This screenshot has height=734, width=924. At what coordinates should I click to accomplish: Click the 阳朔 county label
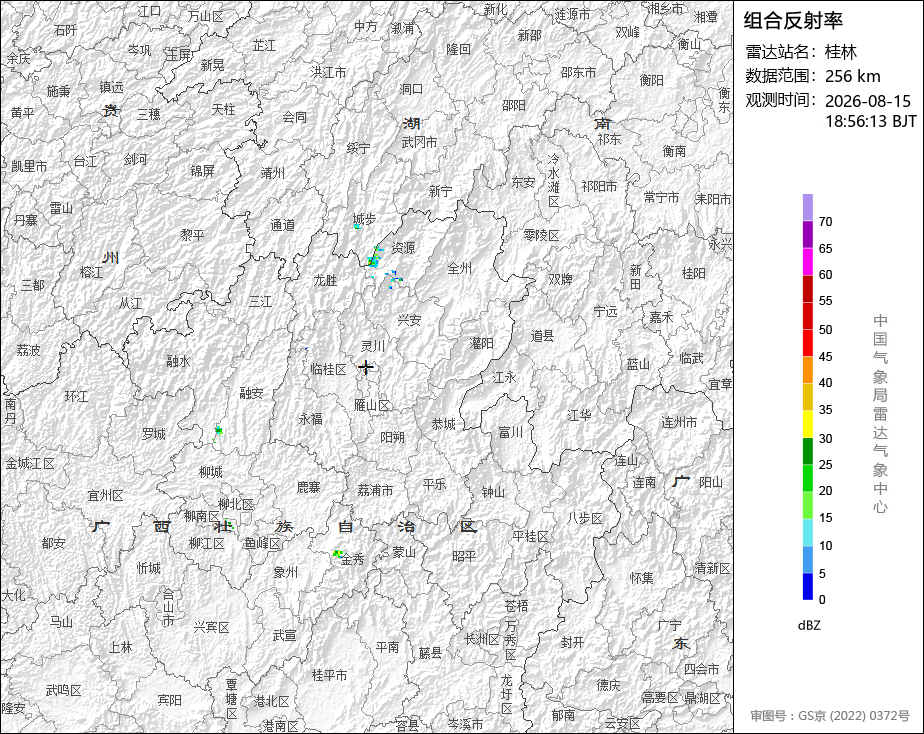click(392, 437)
